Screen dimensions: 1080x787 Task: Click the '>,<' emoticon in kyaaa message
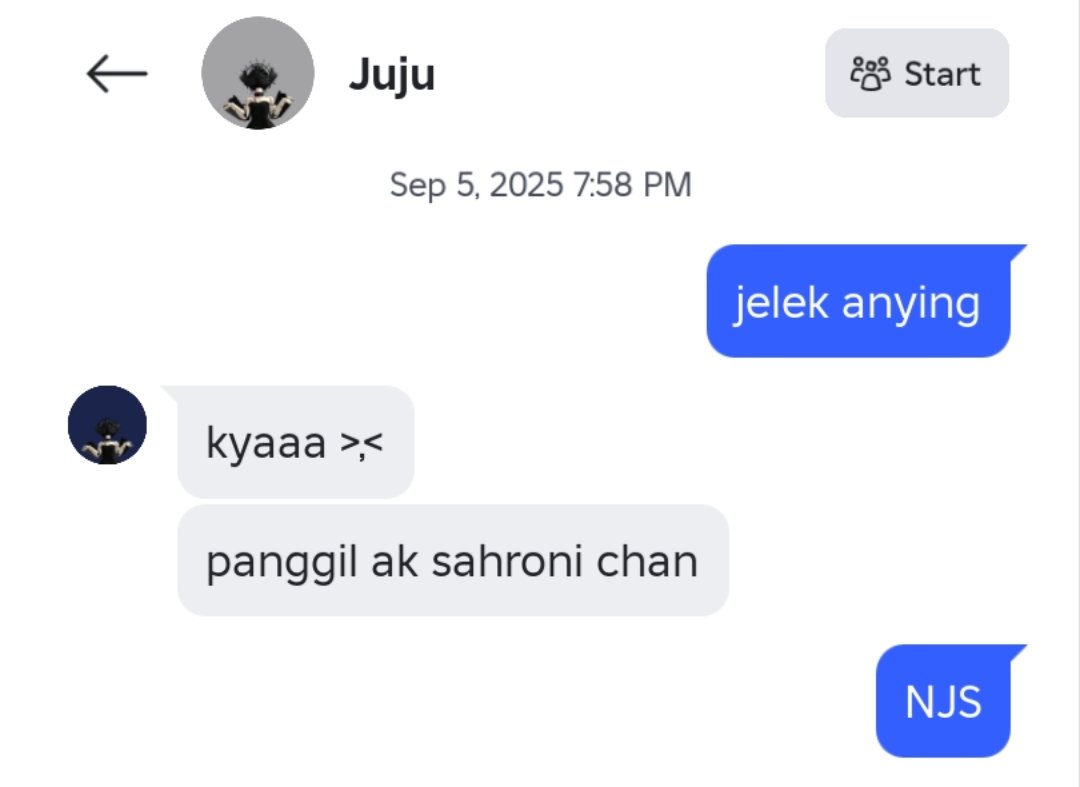[x=362, y=444]
